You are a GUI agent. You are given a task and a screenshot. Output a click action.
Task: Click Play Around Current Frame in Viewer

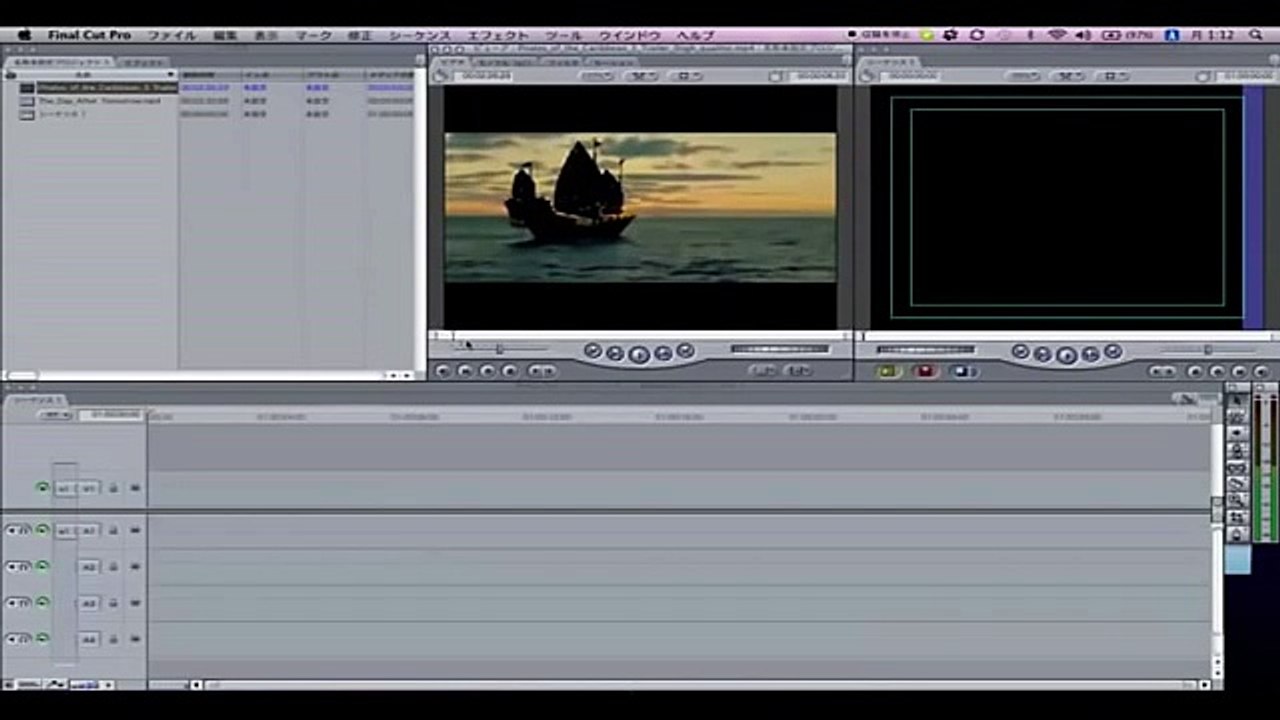click(662, 353)
